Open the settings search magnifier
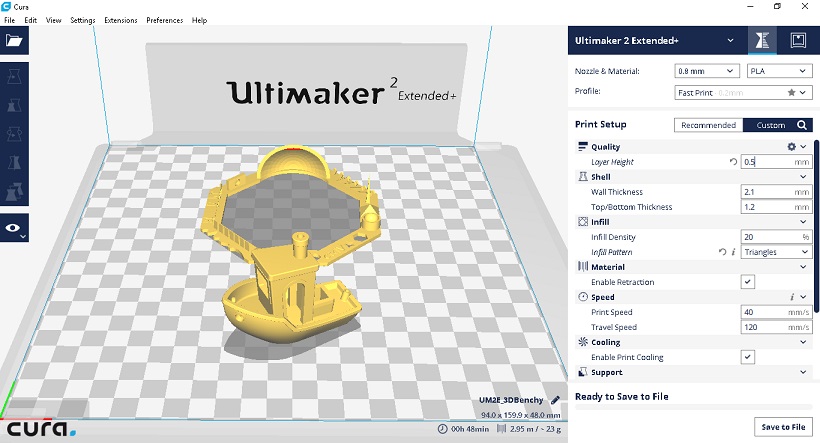 [x=802, y=125]
